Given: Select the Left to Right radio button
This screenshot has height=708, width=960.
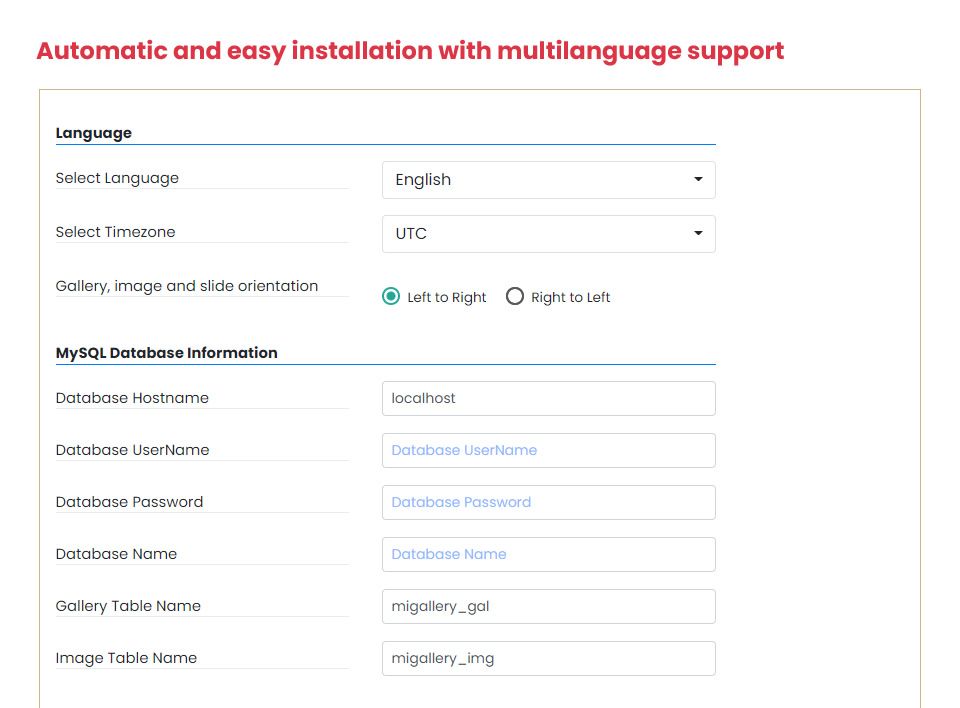Looking at the screenshot, I should [x=391, y=297].
